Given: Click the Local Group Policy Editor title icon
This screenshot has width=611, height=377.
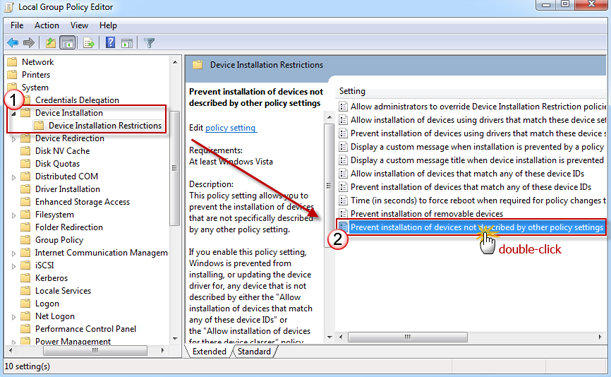Looking at the screenshot, I should coord(9,7).
